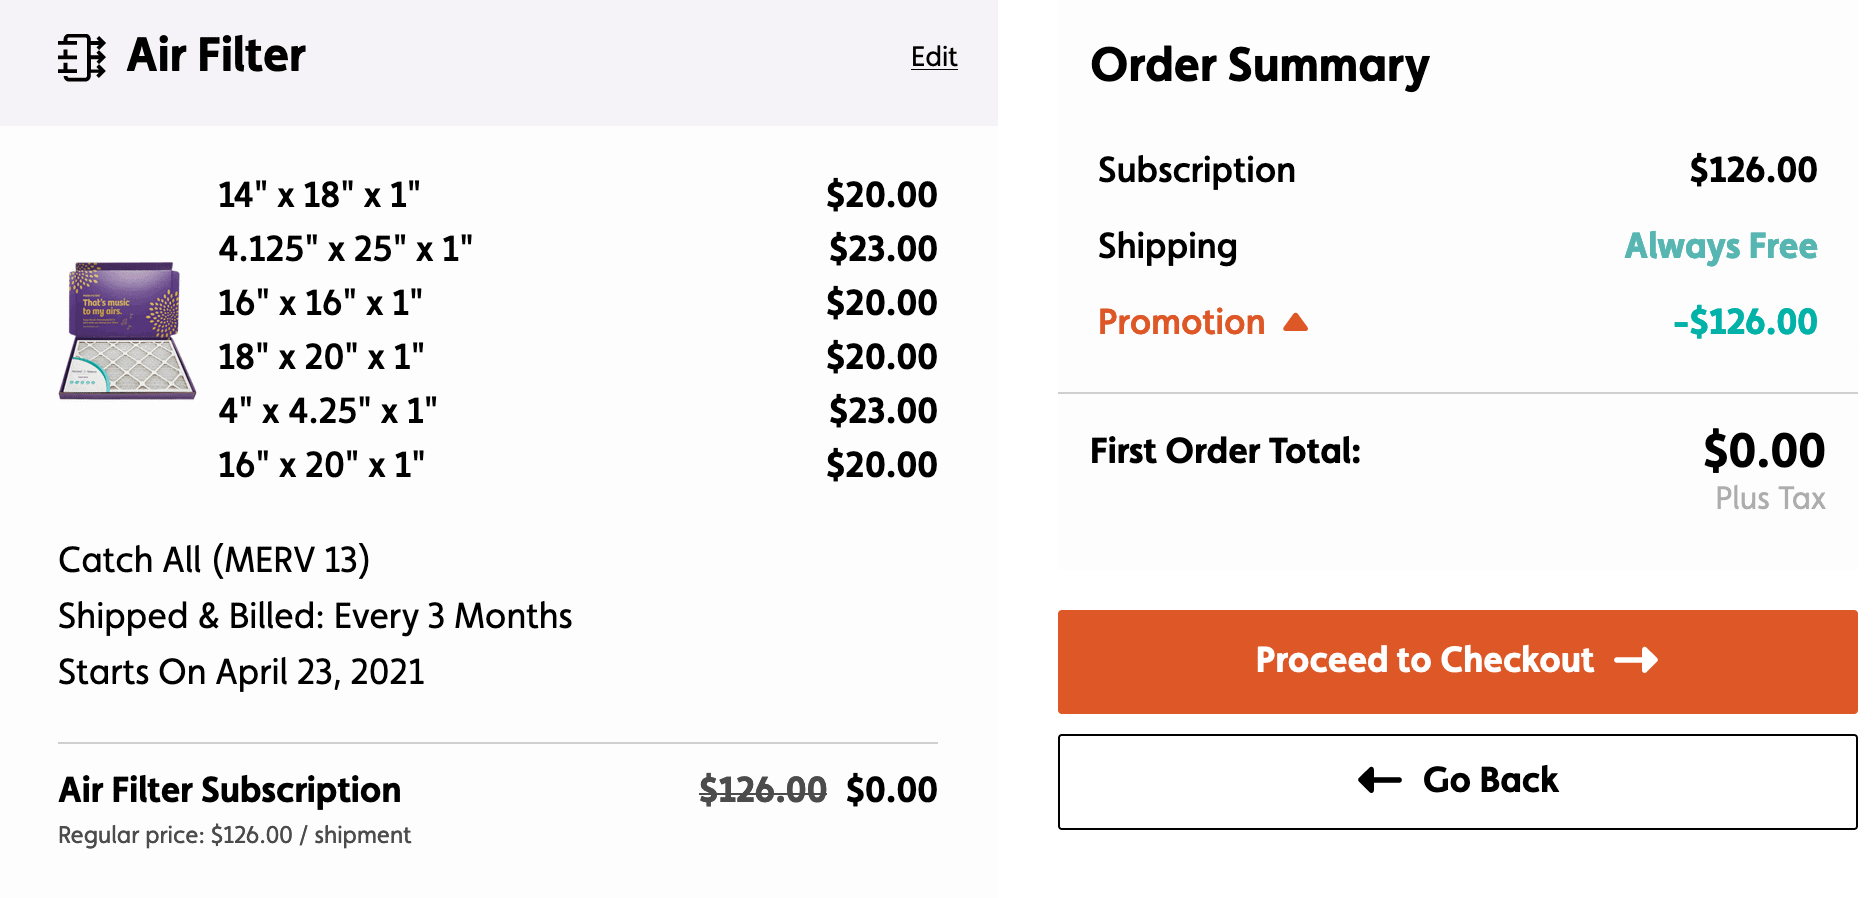Click the 4" x 4.25" x 1" filter size
1874x898 pixels.
327,411
